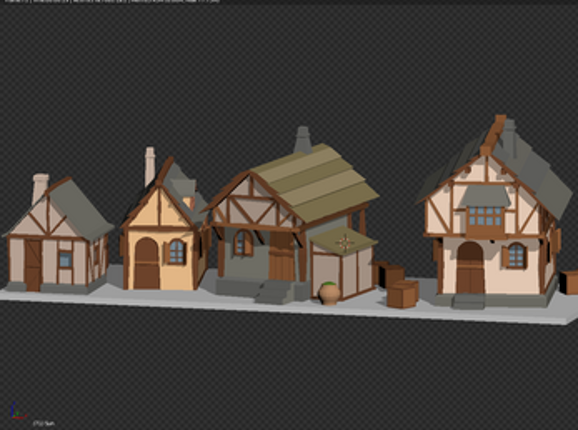
Task: Select the clay pot with green top
Action: [x=329, y=293]
